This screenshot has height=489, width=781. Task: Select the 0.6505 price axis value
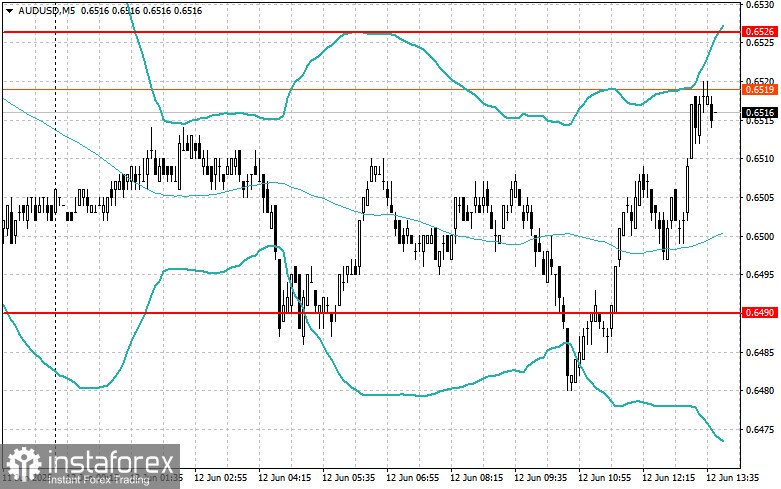[760, 198]
